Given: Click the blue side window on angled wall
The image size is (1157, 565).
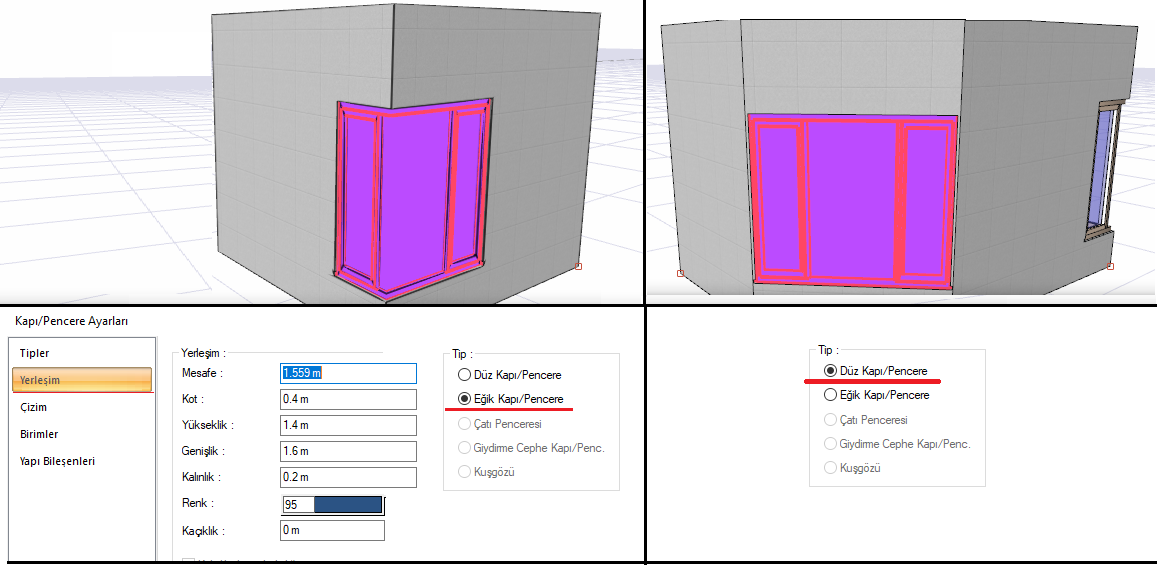Looking at the screenshot, I should tap(1102, 170).
